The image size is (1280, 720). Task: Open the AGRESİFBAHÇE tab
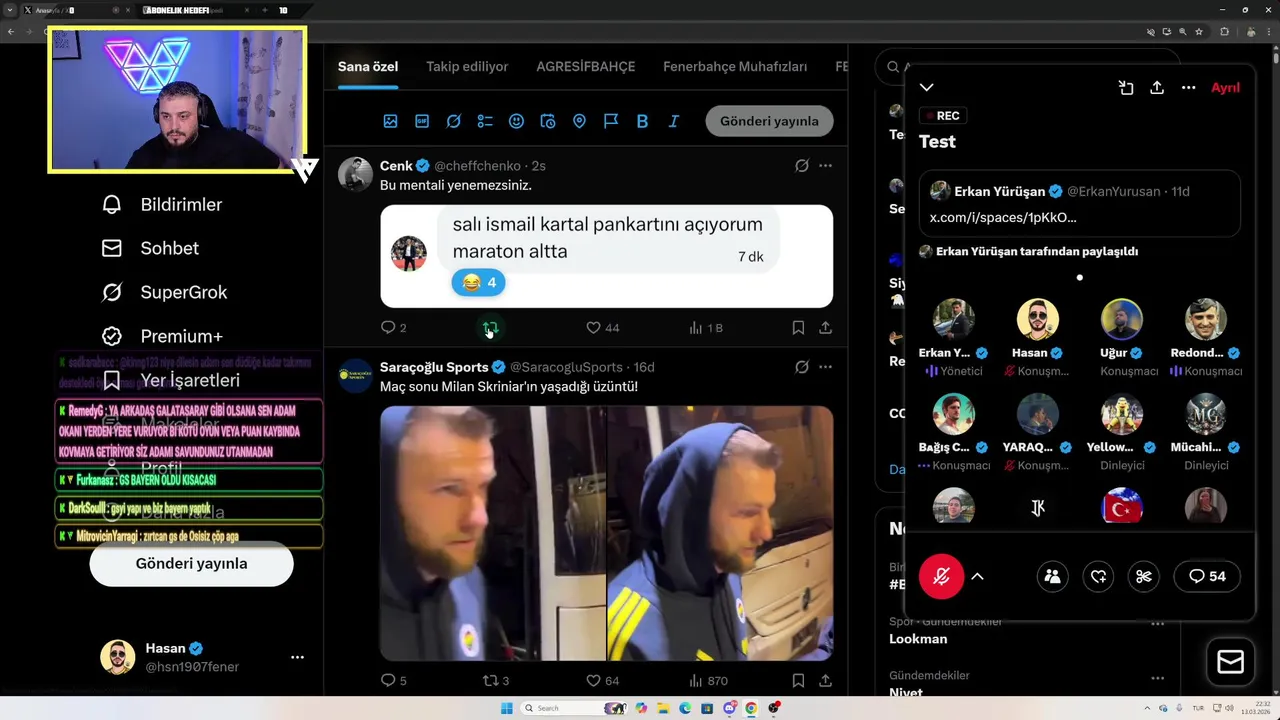[586, 67]
